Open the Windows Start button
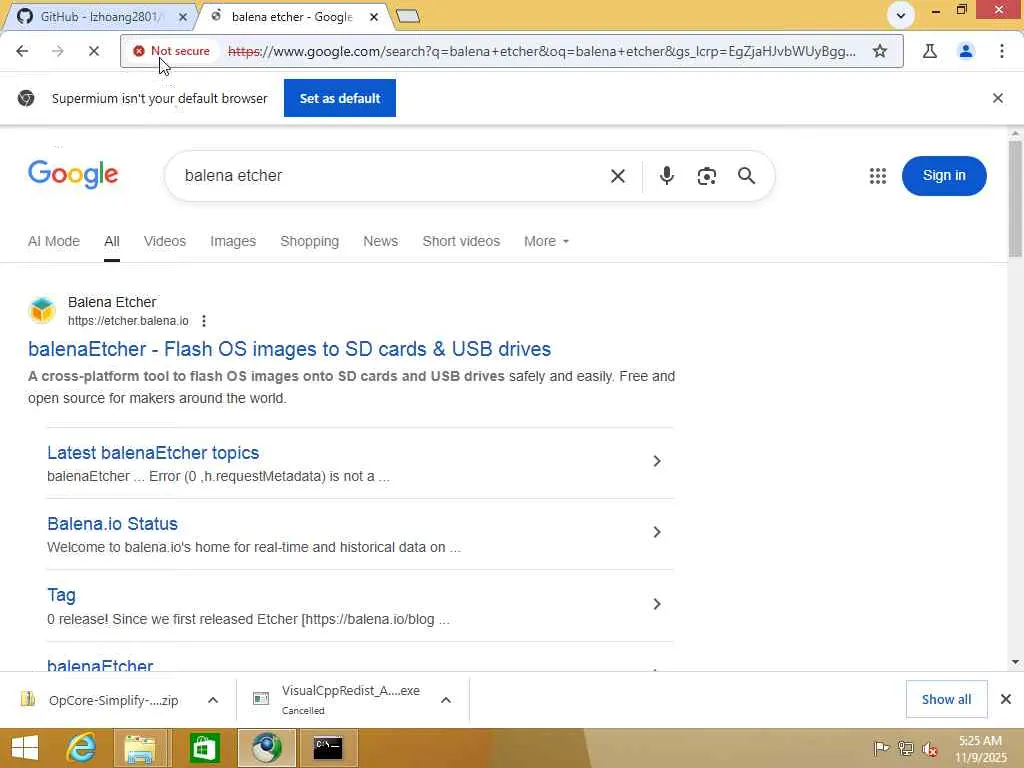This screenshot has width=1024, height=768. pyautogui.click(x=25, y=748)
